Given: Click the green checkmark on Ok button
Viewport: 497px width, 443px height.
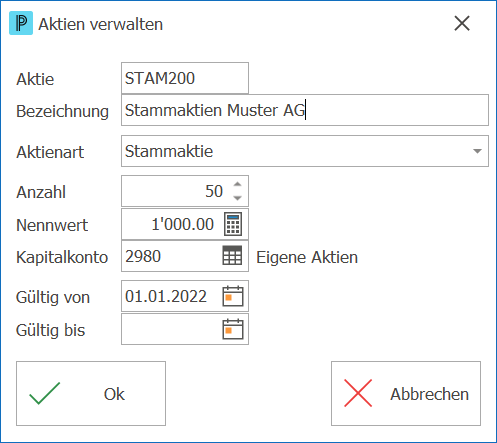Looking at the screenshot, I should click(45, 393).
